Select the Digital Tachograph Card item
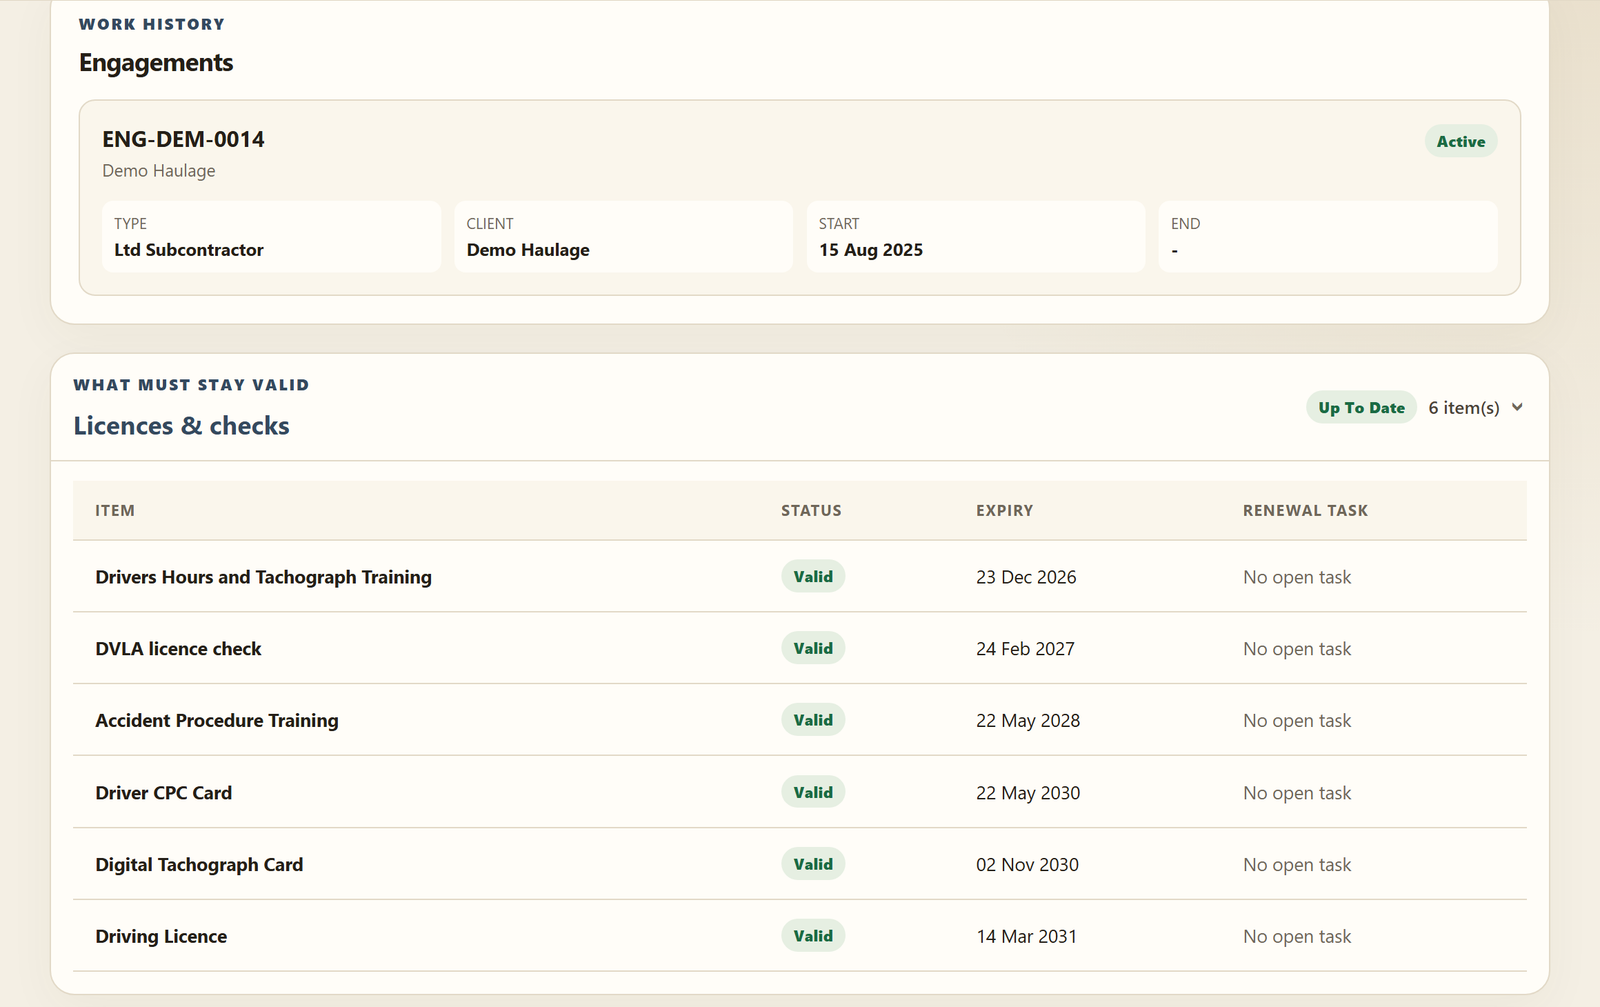Viewport: 1600px width, 1007px height. (199, 865)
